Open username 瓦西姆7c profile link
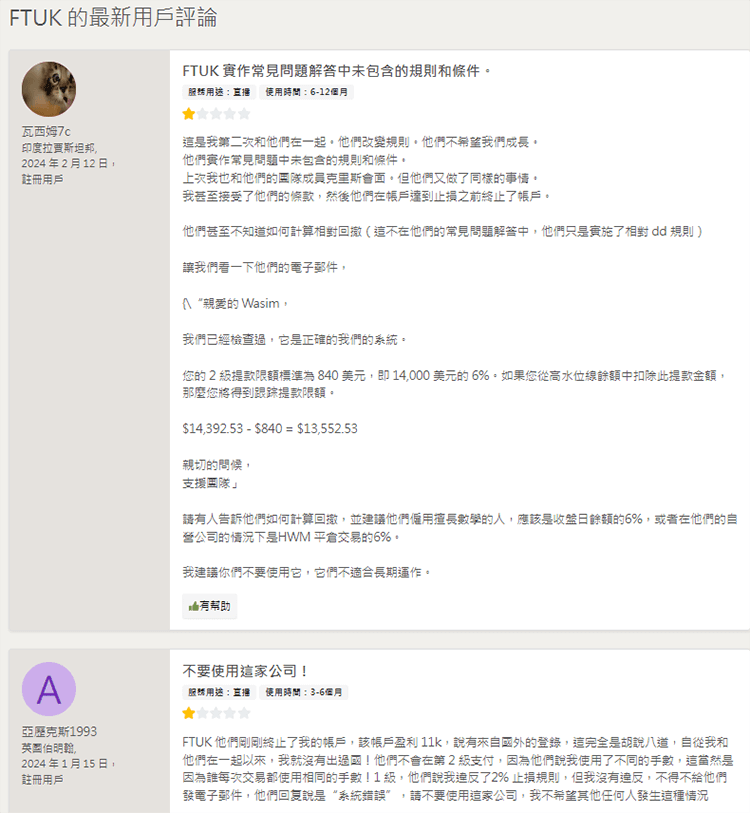 click(46, 131)
